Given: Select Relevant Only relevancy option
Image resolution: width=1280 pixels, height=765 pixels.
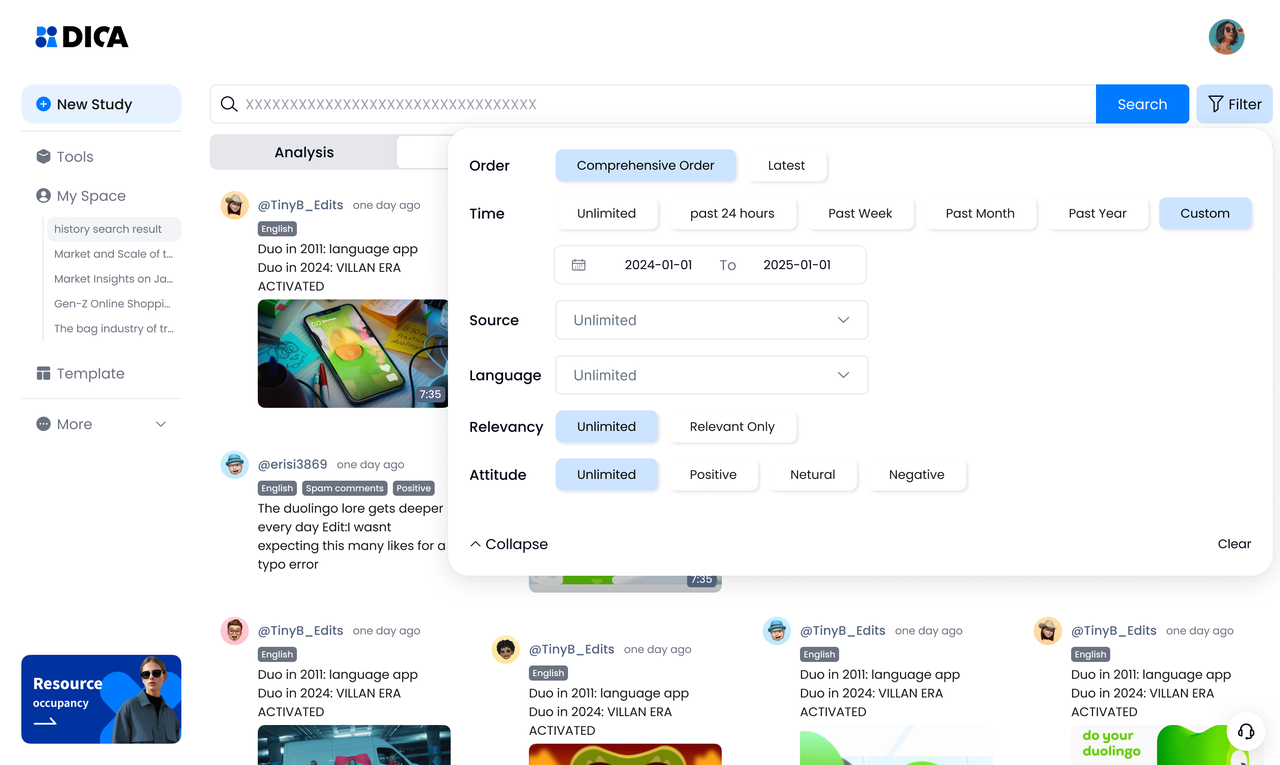Looking at the screenshot, I should 732,426.
